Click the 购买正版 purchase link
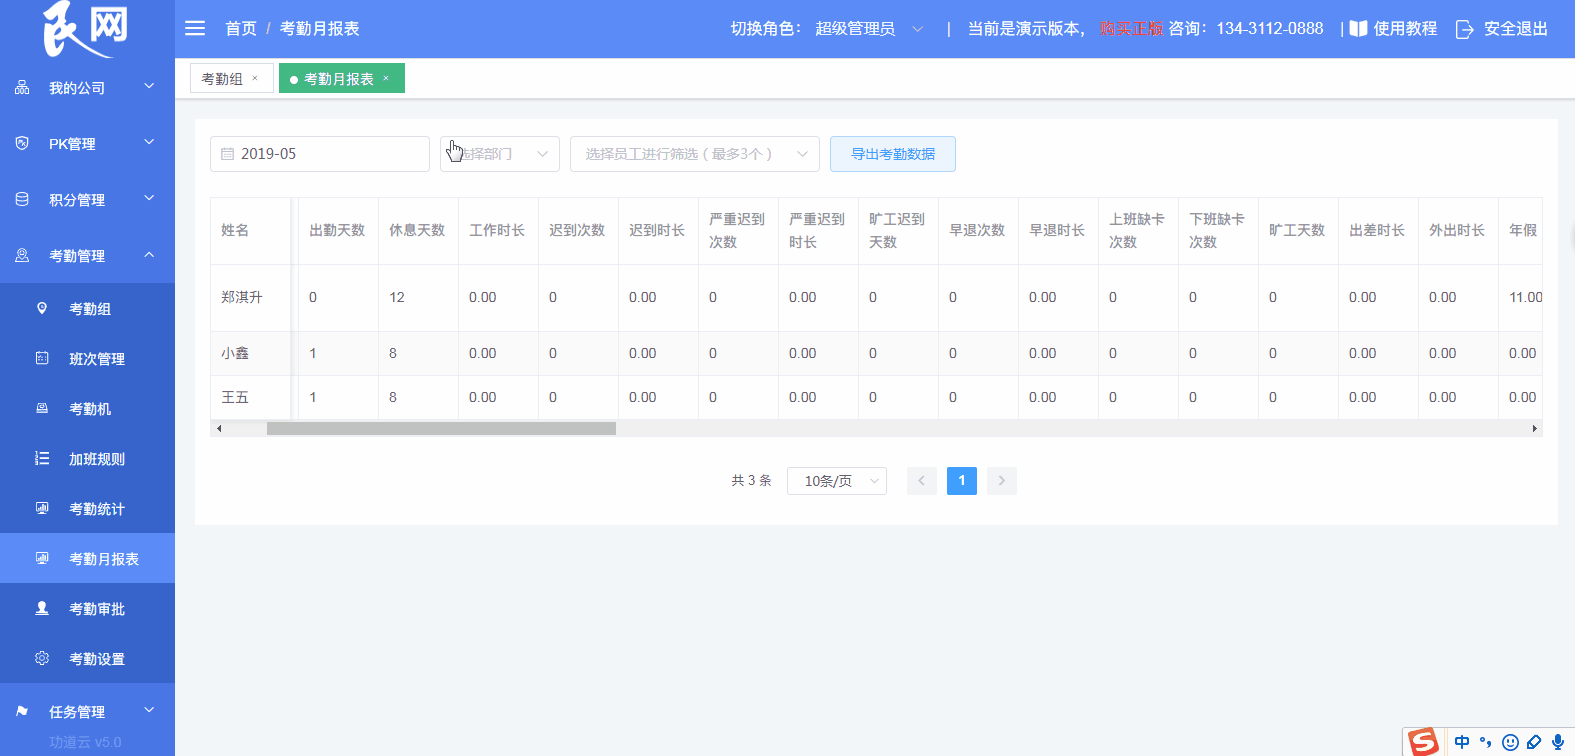The width and height of the screenshot is (1575, 756). tap(1132, 29)
